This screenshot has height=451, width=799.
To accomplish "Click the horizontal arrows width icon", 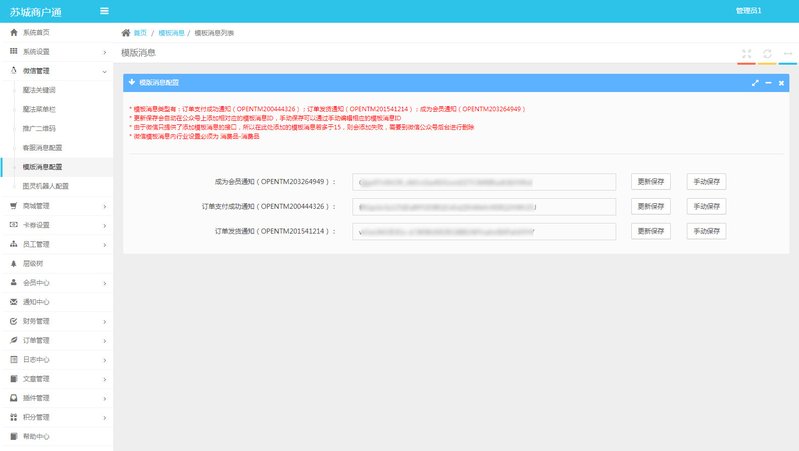I will click(x=788, y=53).
